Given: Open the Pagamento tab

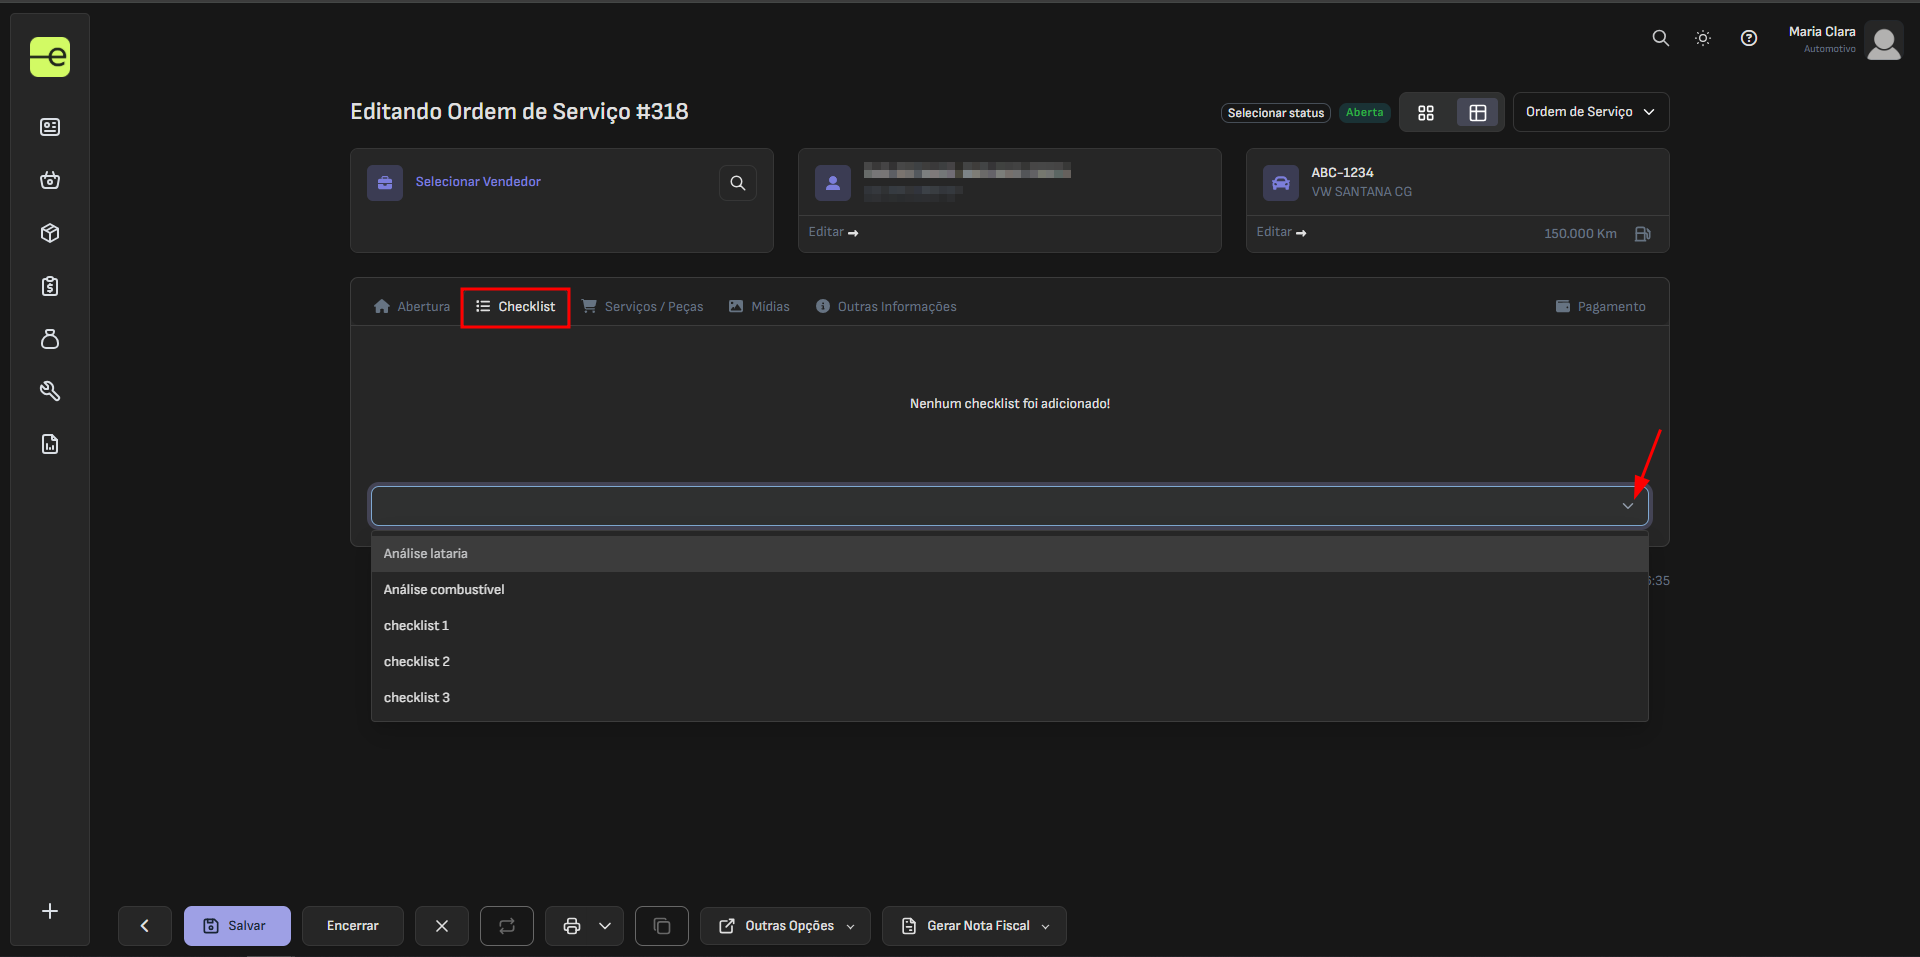Looking at the screenshot, I should click(x=1600, y=307).
